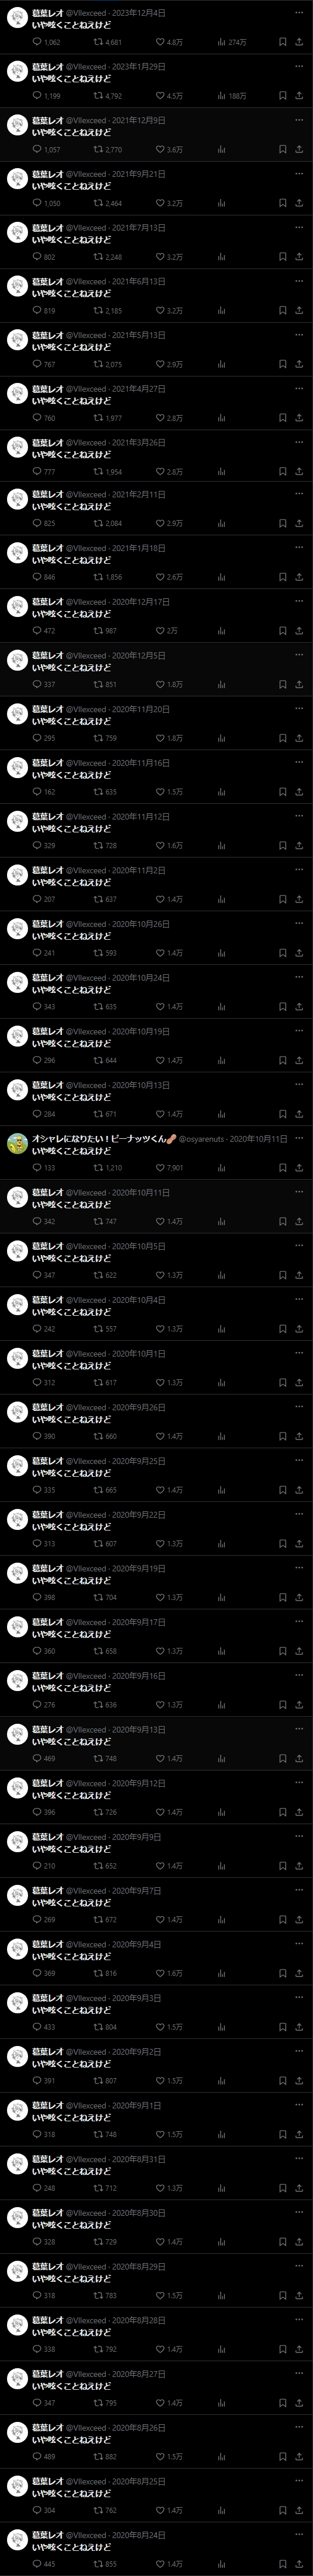This screenshot has height=2576, width=313.
Task: View analytics showing 274万 on top tweet
Action: [x=231, y=43]
